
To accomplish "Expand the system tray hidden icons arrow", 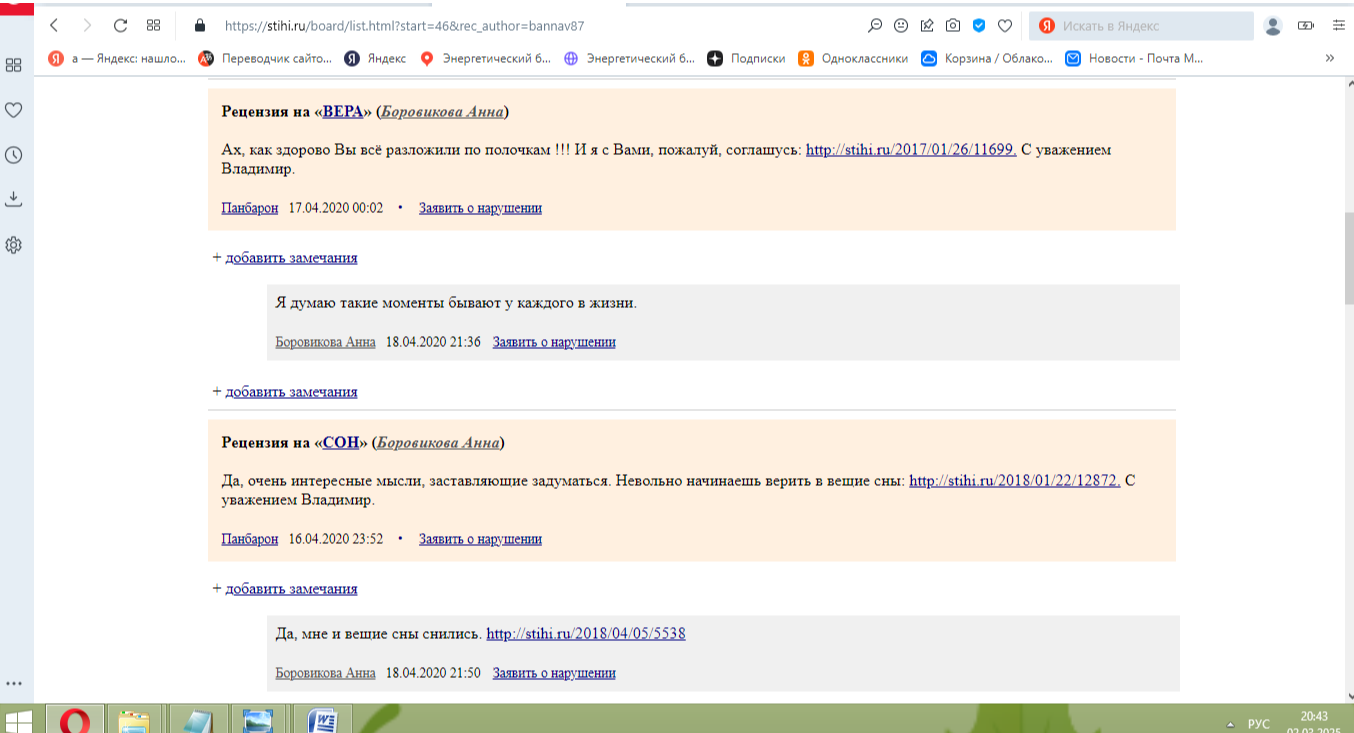I will coord(1229,723).
